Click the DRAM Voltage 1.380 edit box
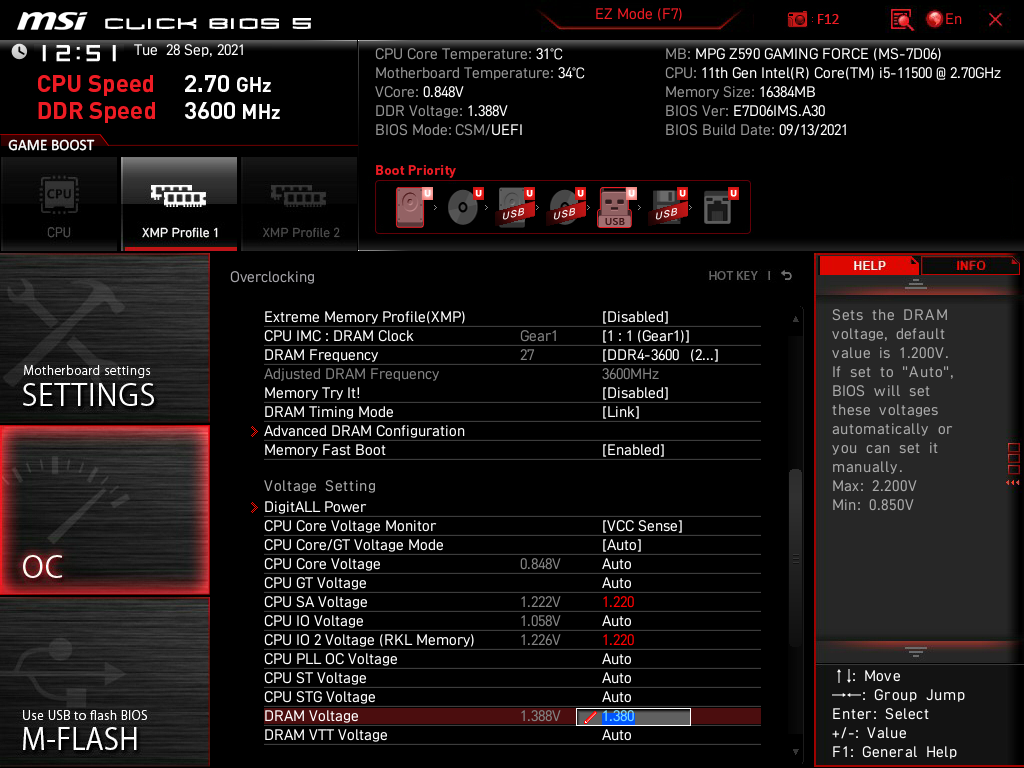Screen dimensions: 1024x768 pos(633,716)
